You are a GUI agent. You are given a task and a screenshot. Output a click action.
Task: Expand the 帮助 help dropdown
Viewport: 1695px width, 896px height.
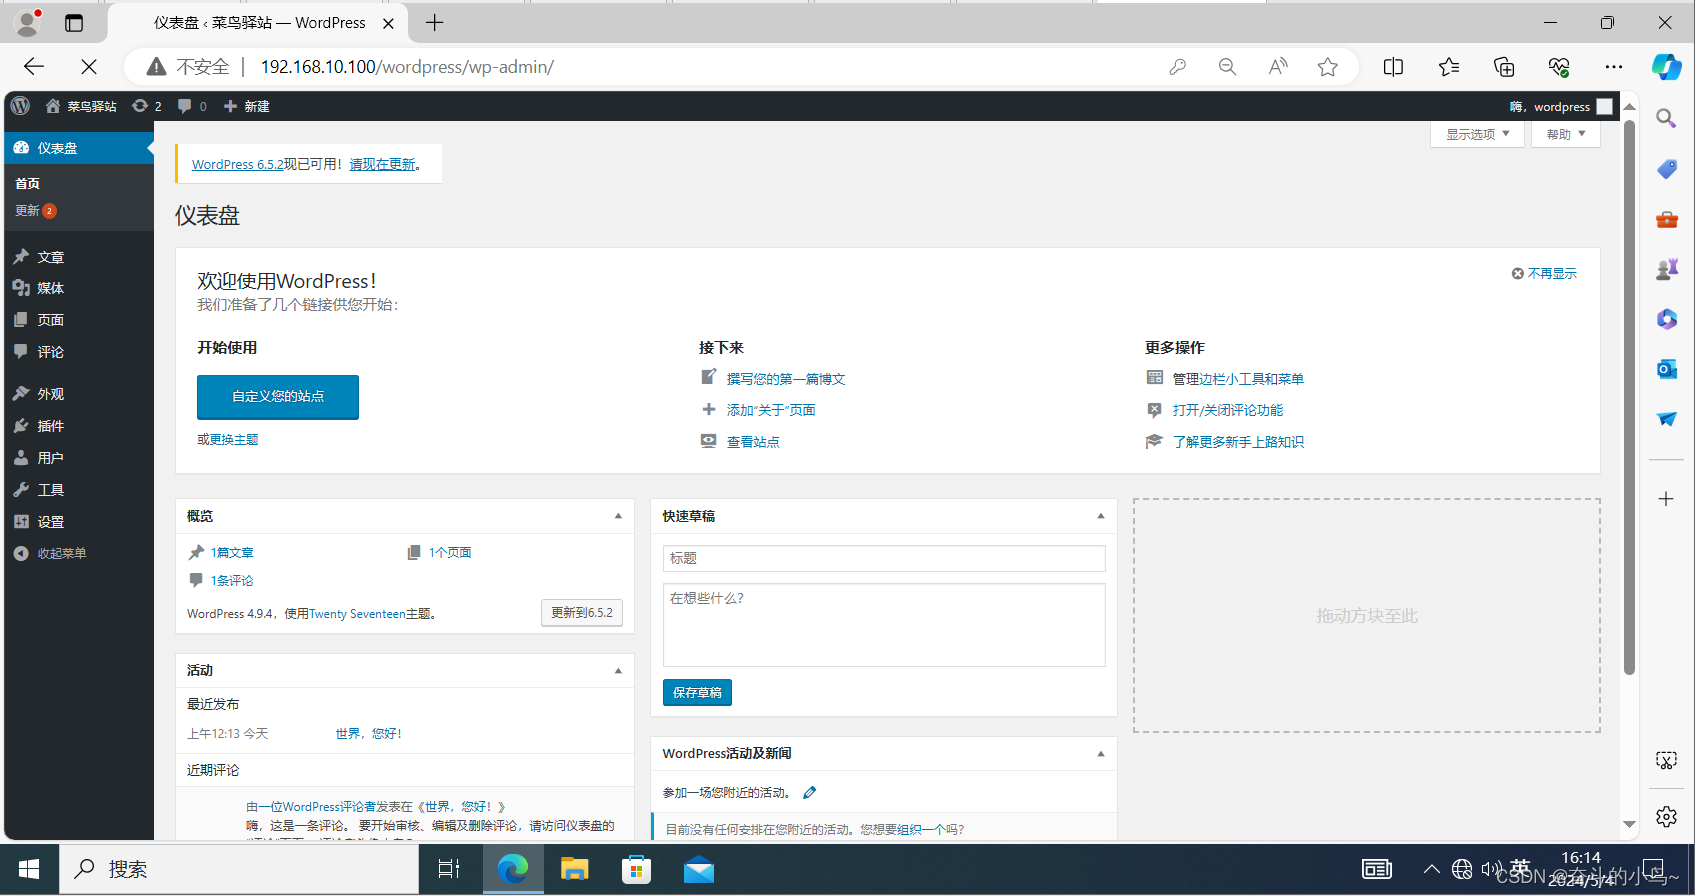click(1565, 134)
